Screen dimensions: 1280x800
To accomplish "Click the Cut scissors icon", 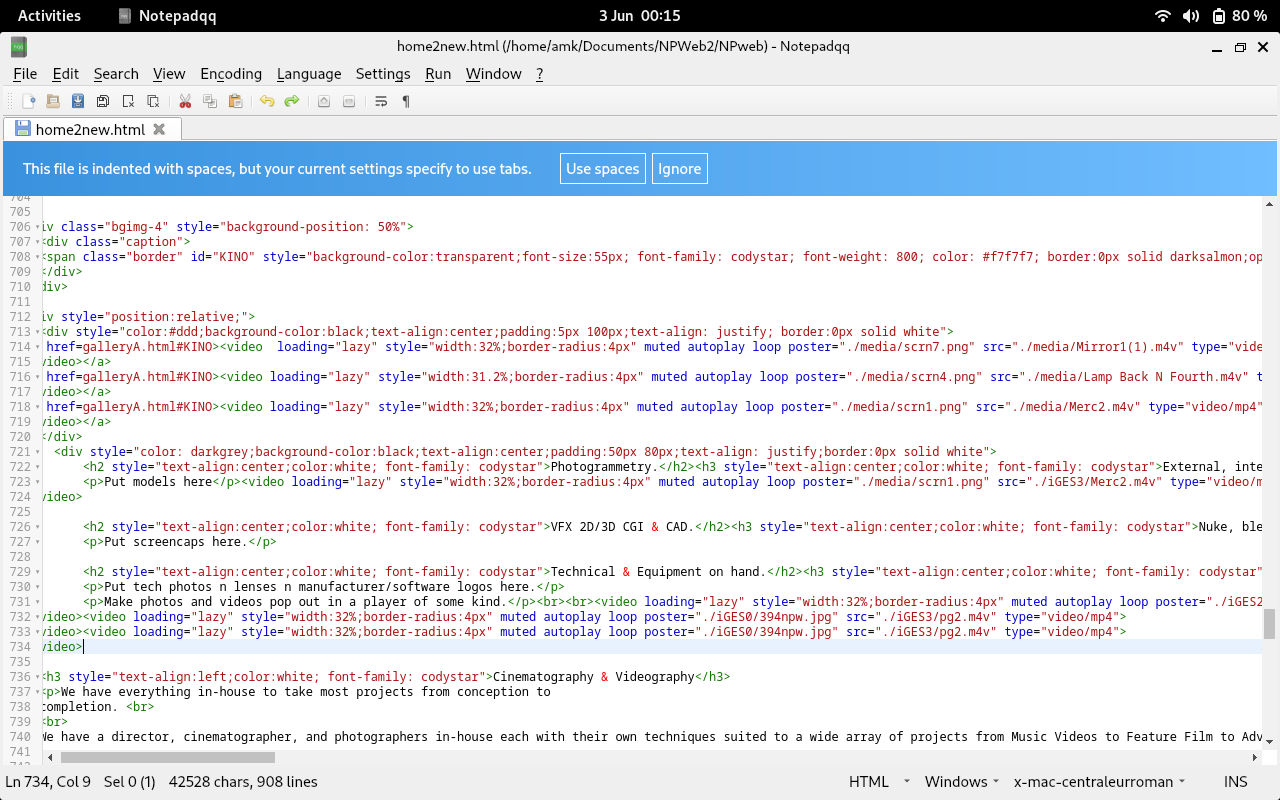I will (185, 101).
